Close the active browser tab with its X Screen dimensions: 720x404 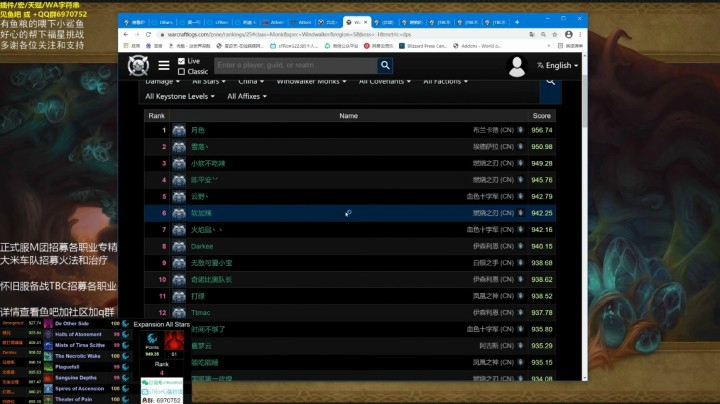click(x=366, y=22)
